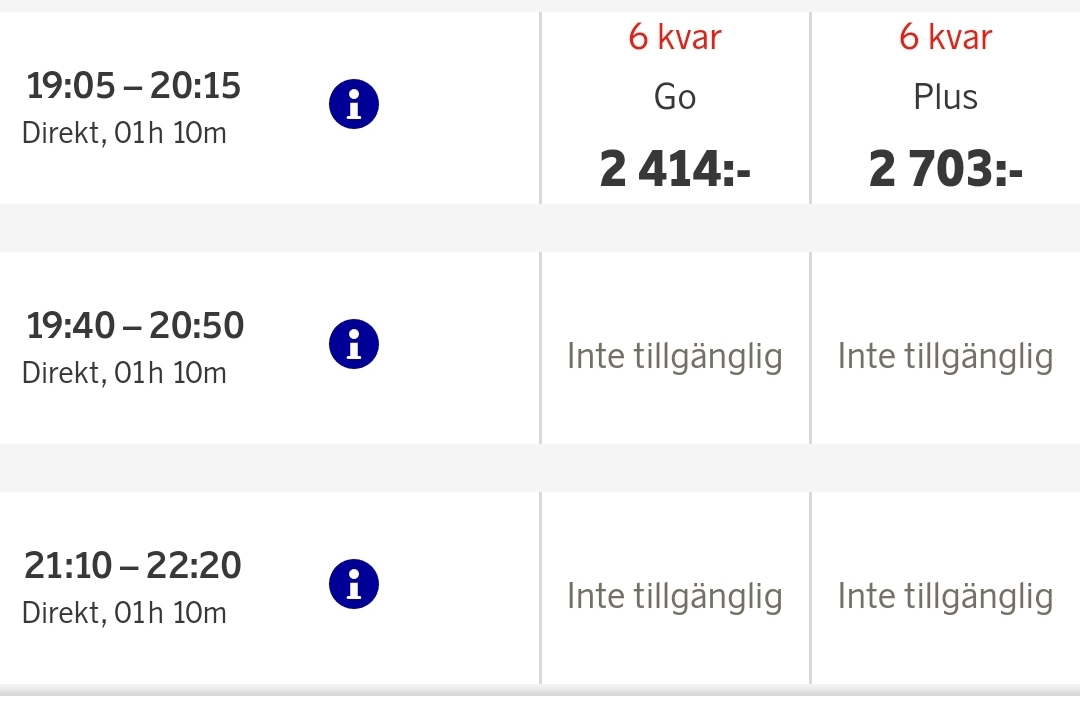Click Plus "Inte tillgänglig" for 21:10 flight

[945, 596]
